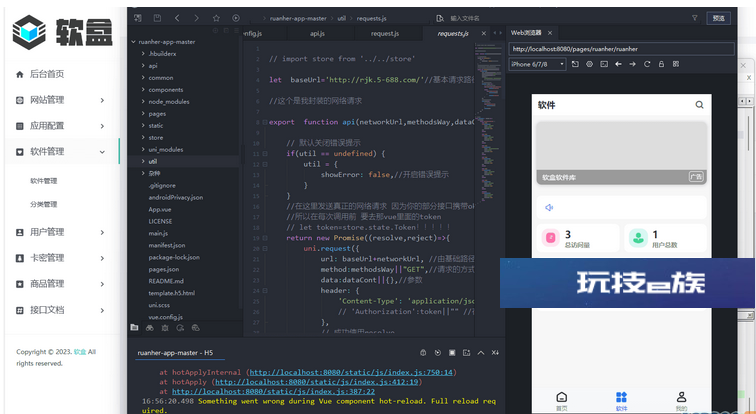This screenshot has height=414, width=756.
Task: Expand the node_modules folder
Action: tap(144, 102)
